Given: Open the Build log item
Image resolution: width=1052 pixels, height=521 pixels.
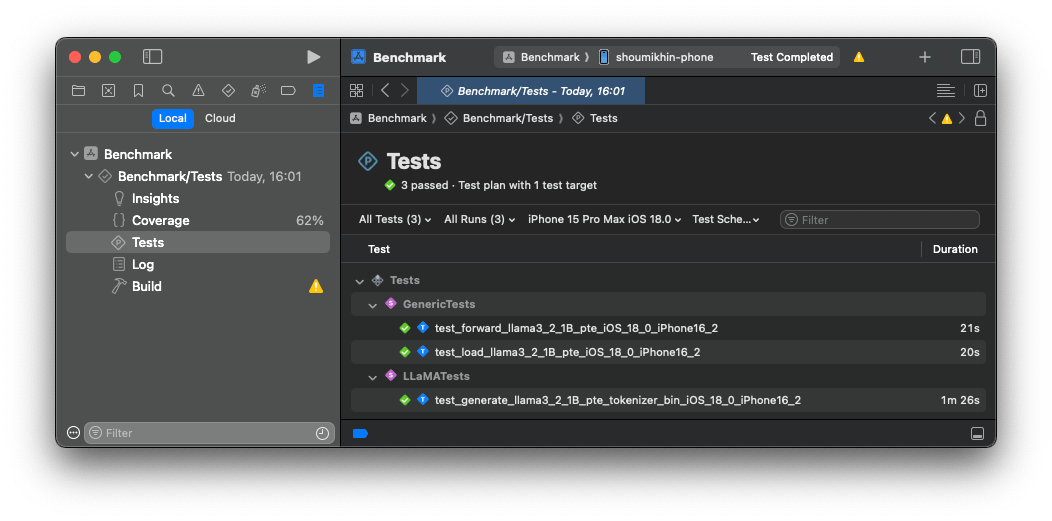Looking at the screenshot, I should tap(146, 286).
